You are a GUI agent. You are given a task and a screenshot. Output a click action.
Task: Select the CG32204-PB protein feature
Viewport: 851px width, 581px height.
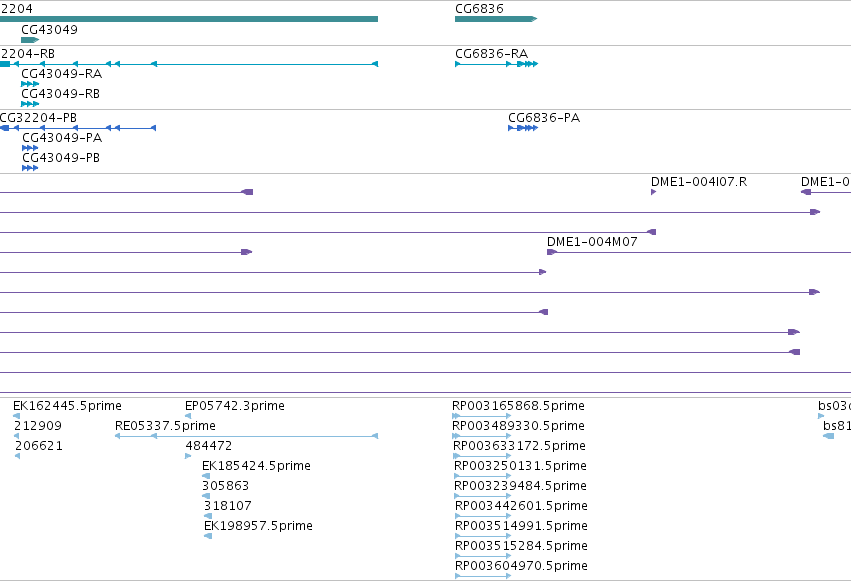(78, 128)
